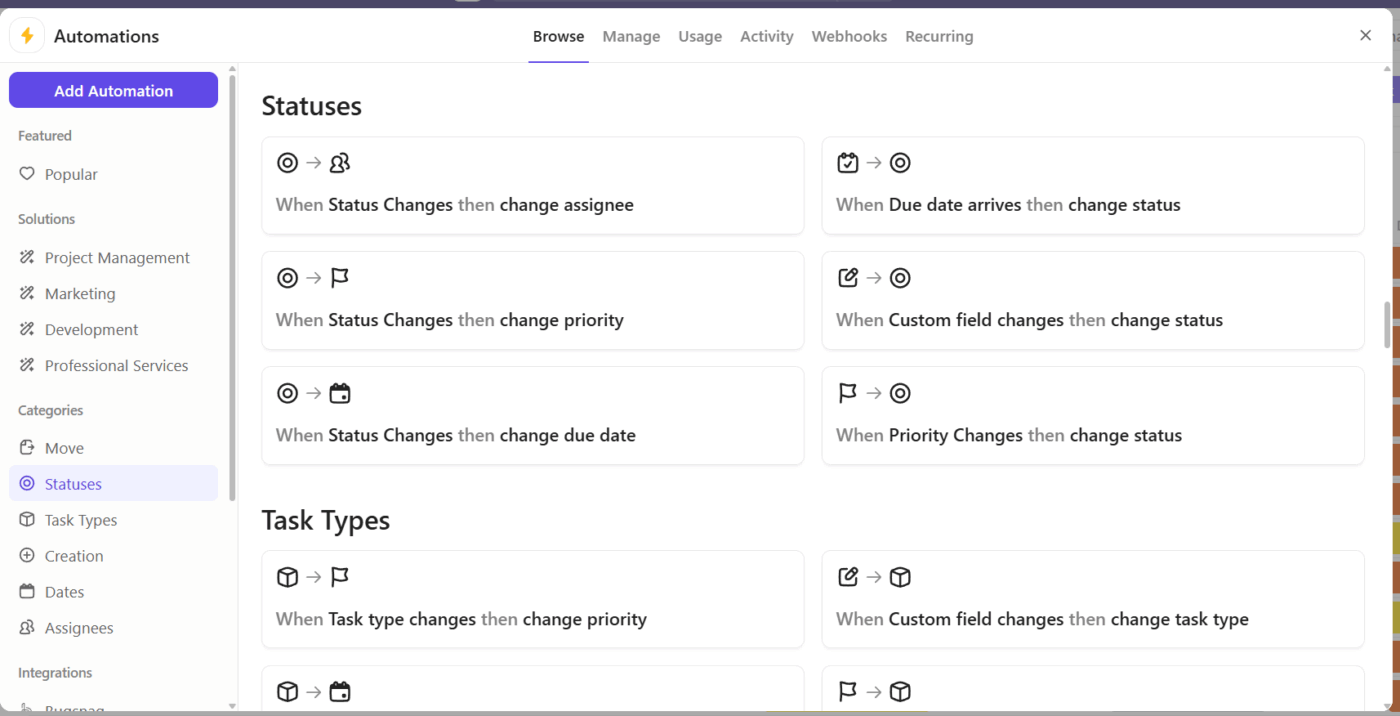Switch to the Manage tab
Screen dimensions: 1400x716
pos(631,36)
